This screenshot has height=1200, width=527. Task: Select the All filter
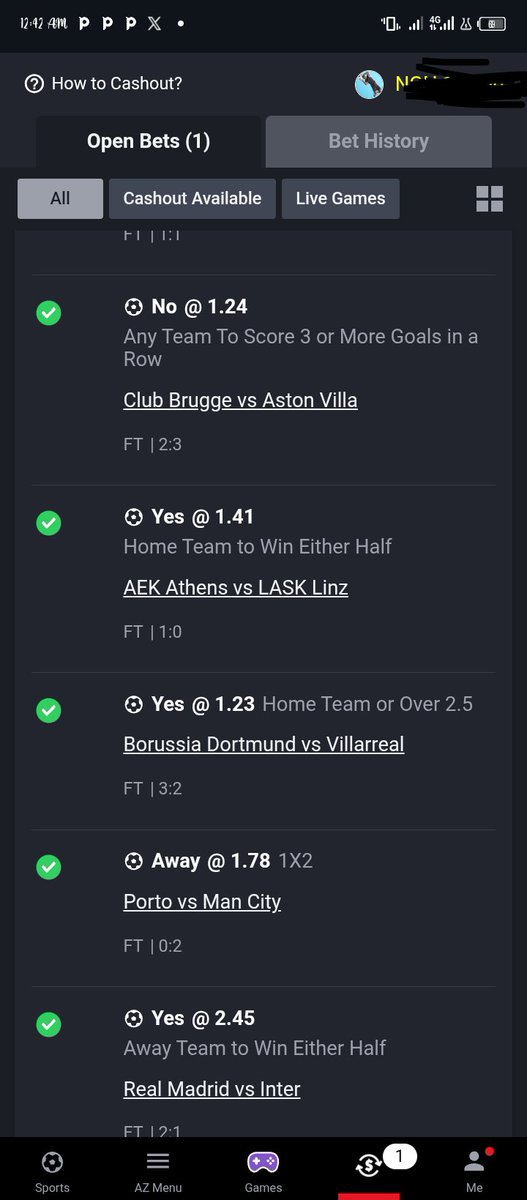pos(60,198)
